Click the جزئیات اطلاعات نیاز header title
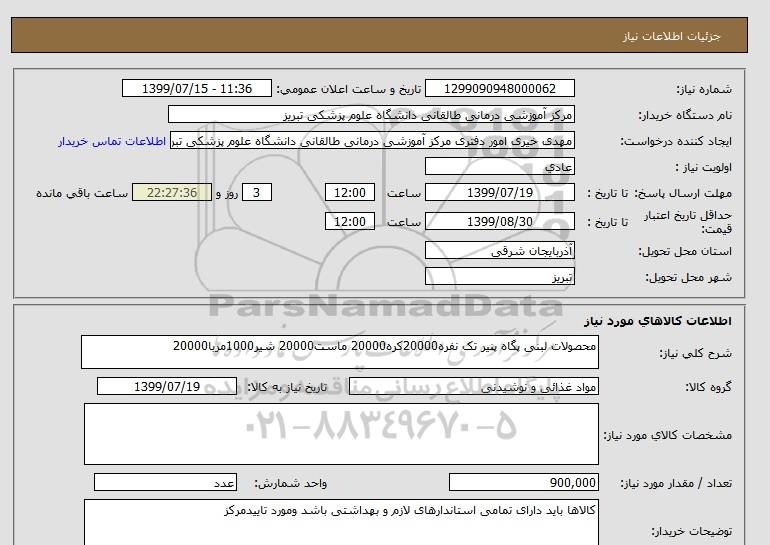 coord(671,36)
